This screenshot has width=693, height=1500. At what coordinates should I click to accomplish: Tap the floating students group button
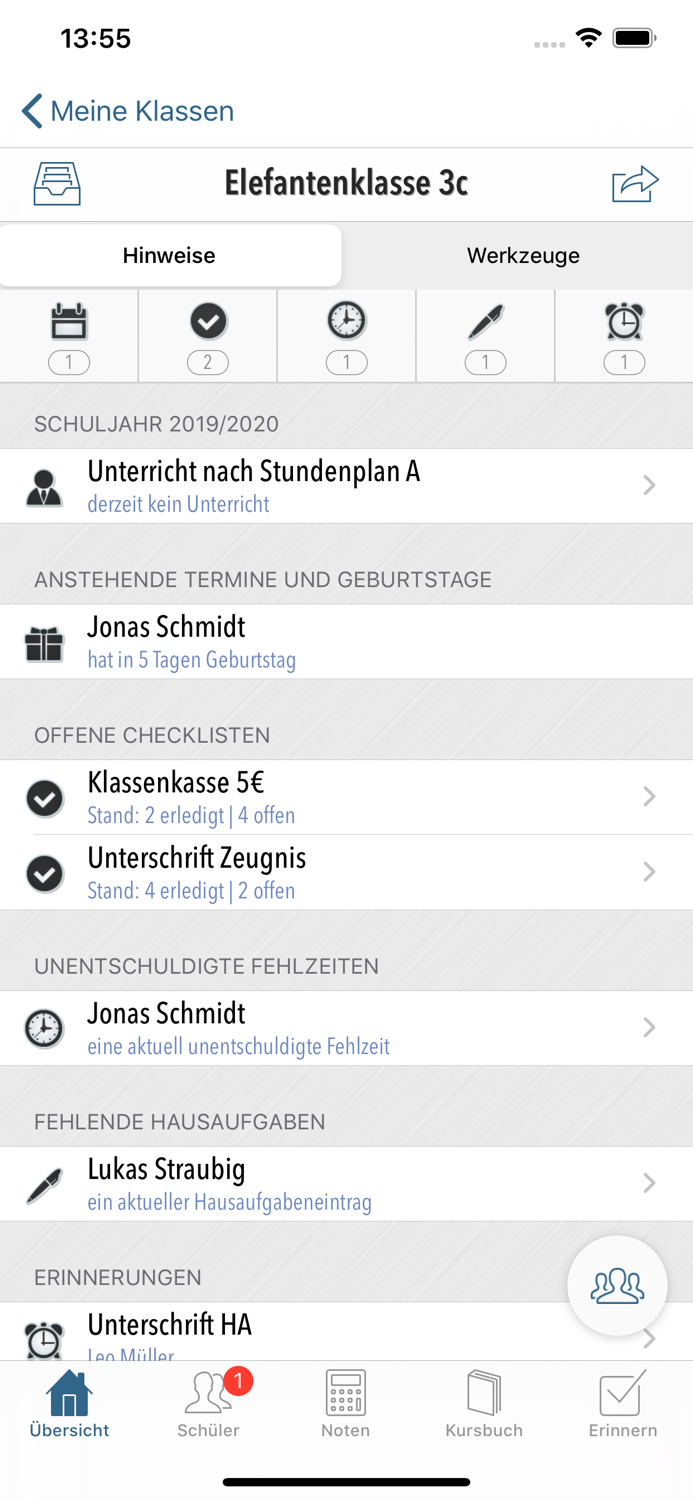coord(617,1286)
